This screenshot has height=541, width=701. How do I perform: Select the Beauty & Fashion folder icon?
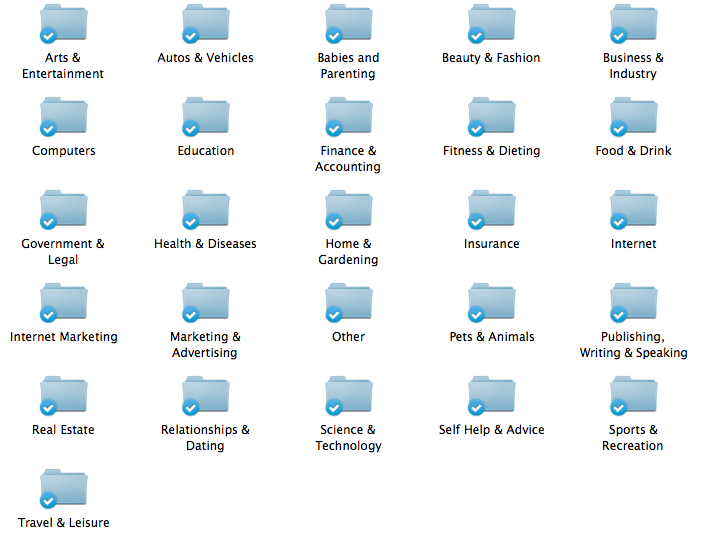click(x=492, y=24)
